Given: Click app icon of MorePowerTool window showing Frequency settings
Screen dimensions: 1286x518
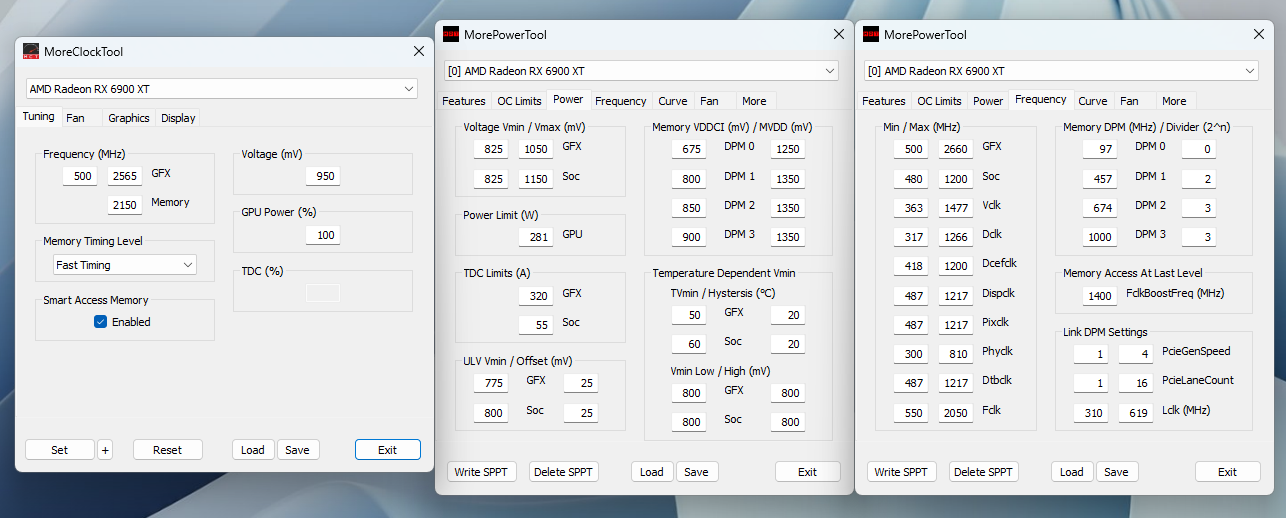Looking at the screenshot, I should tap(871, 34).
